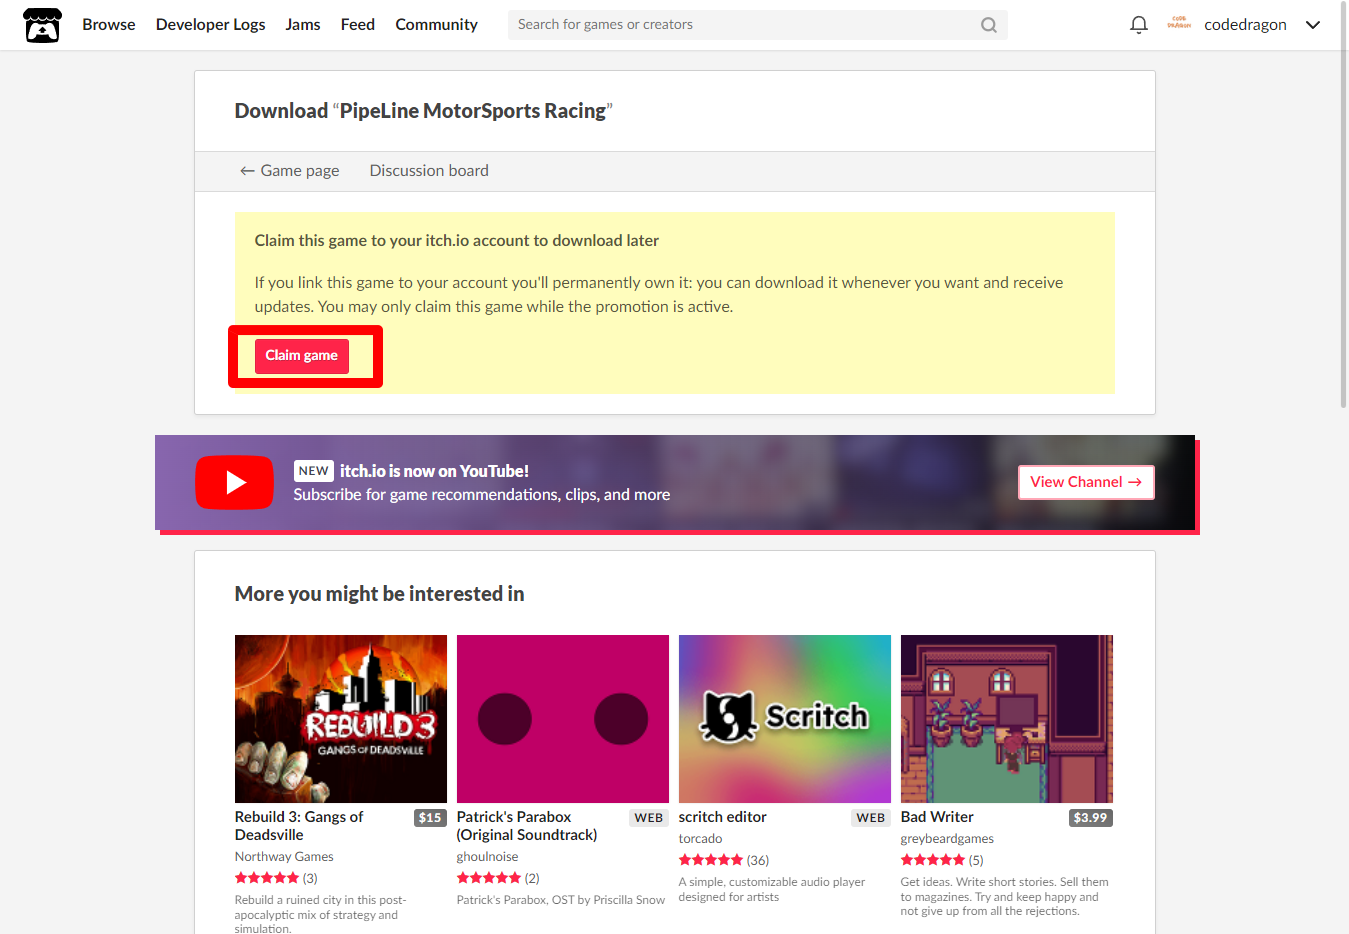
Task: Open the Community page
Action: (x=436, y=25)
